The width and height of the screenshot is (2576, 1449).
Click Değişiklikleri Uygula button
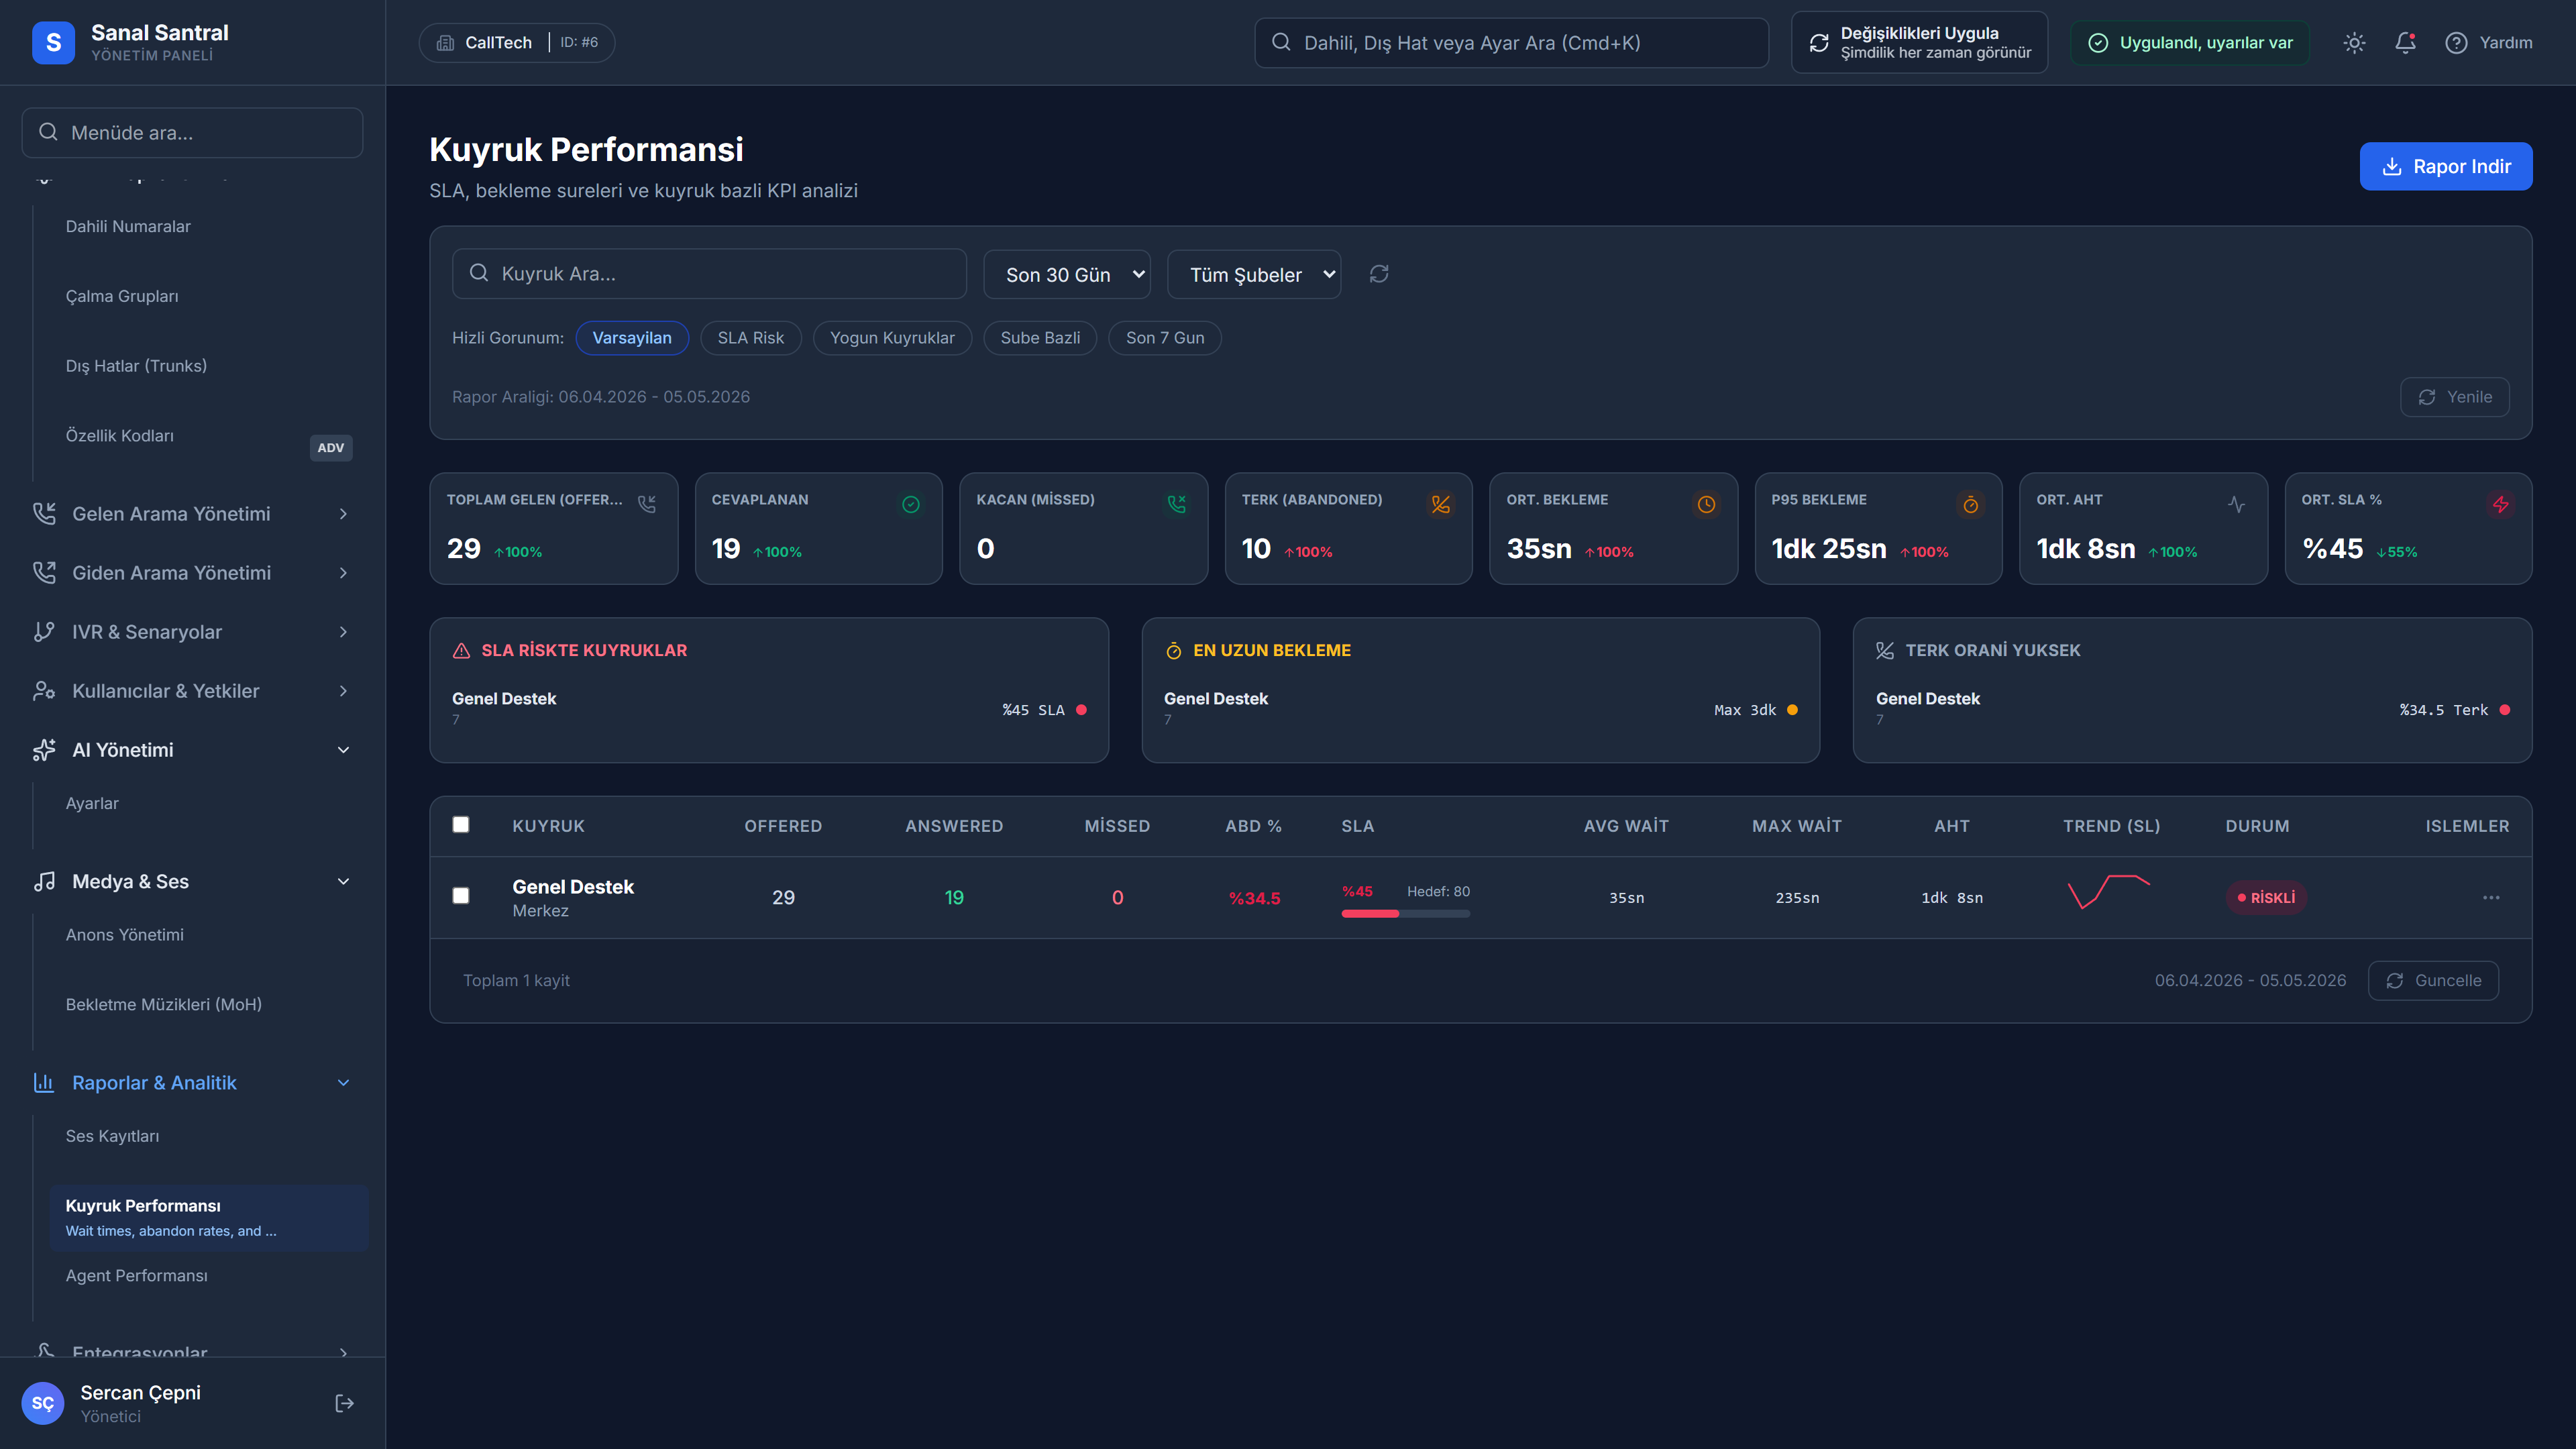[1918, 42]
